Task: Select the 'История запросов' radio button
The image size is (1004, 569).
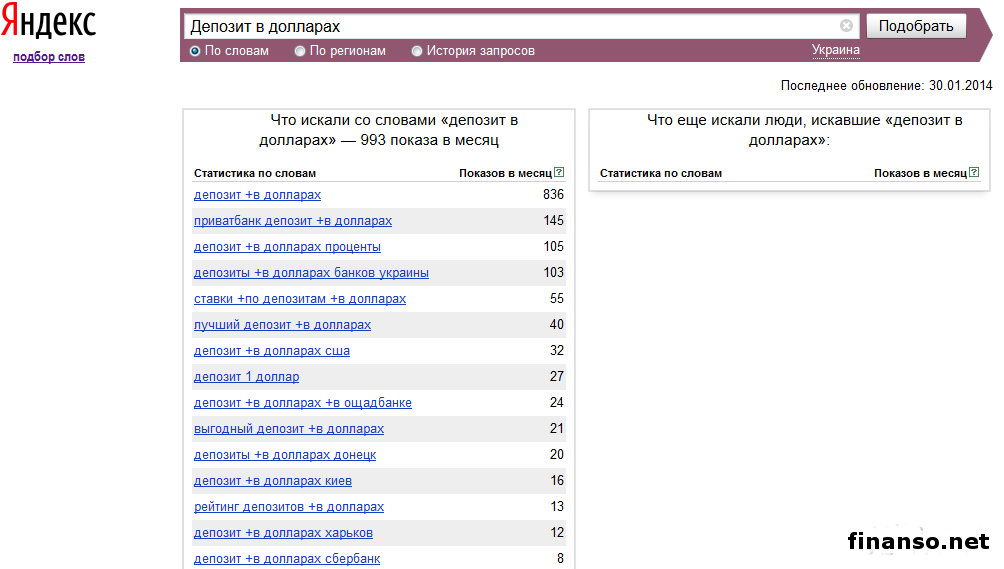Action: click(417, 51)
